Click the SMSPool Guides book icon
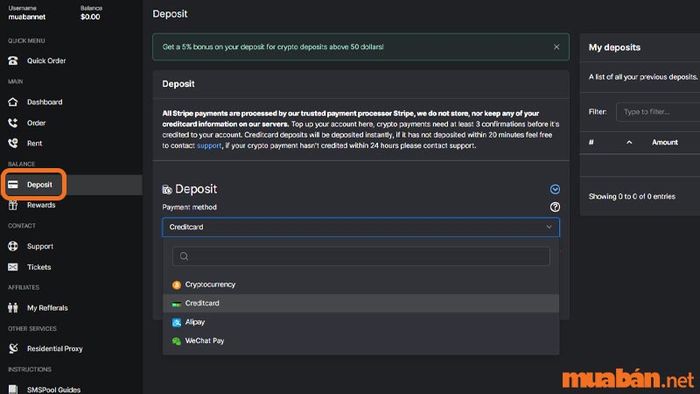This screenshot has height=394, width=700. 13,389
